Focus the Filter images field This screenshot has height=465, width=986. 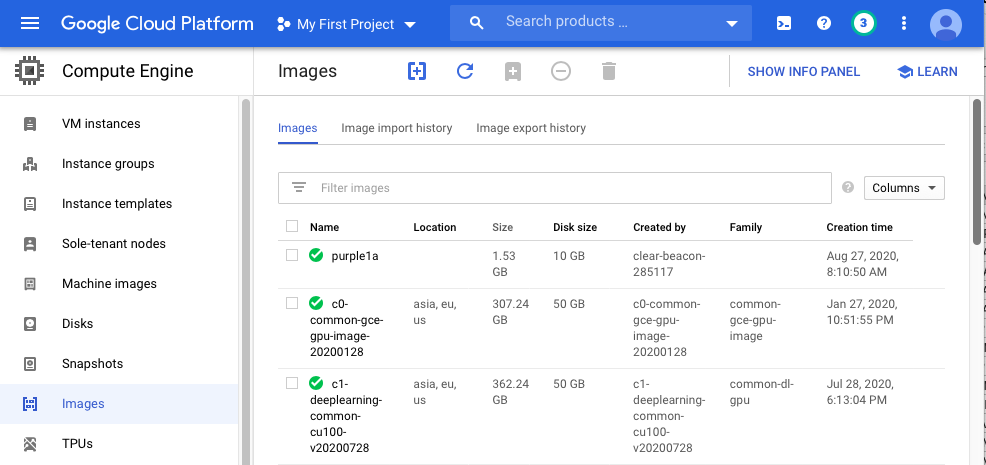[x=570, y=188]
